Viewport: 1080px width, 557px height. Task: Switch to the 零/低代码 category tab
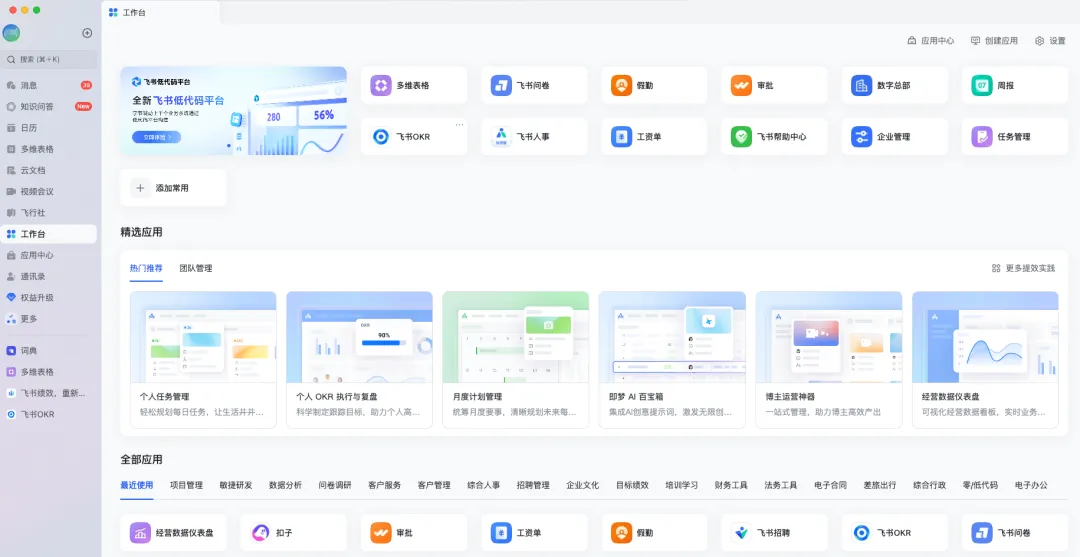click(980, 485)
